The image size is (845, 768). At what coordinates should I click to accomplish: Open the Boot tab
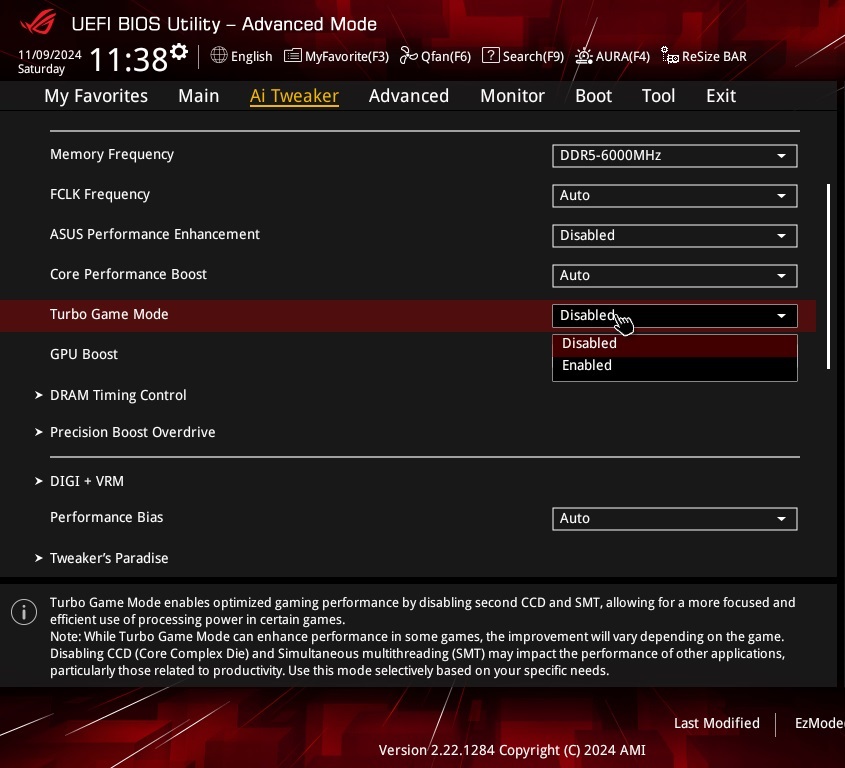pyautogui.click(x=593, y=95)
